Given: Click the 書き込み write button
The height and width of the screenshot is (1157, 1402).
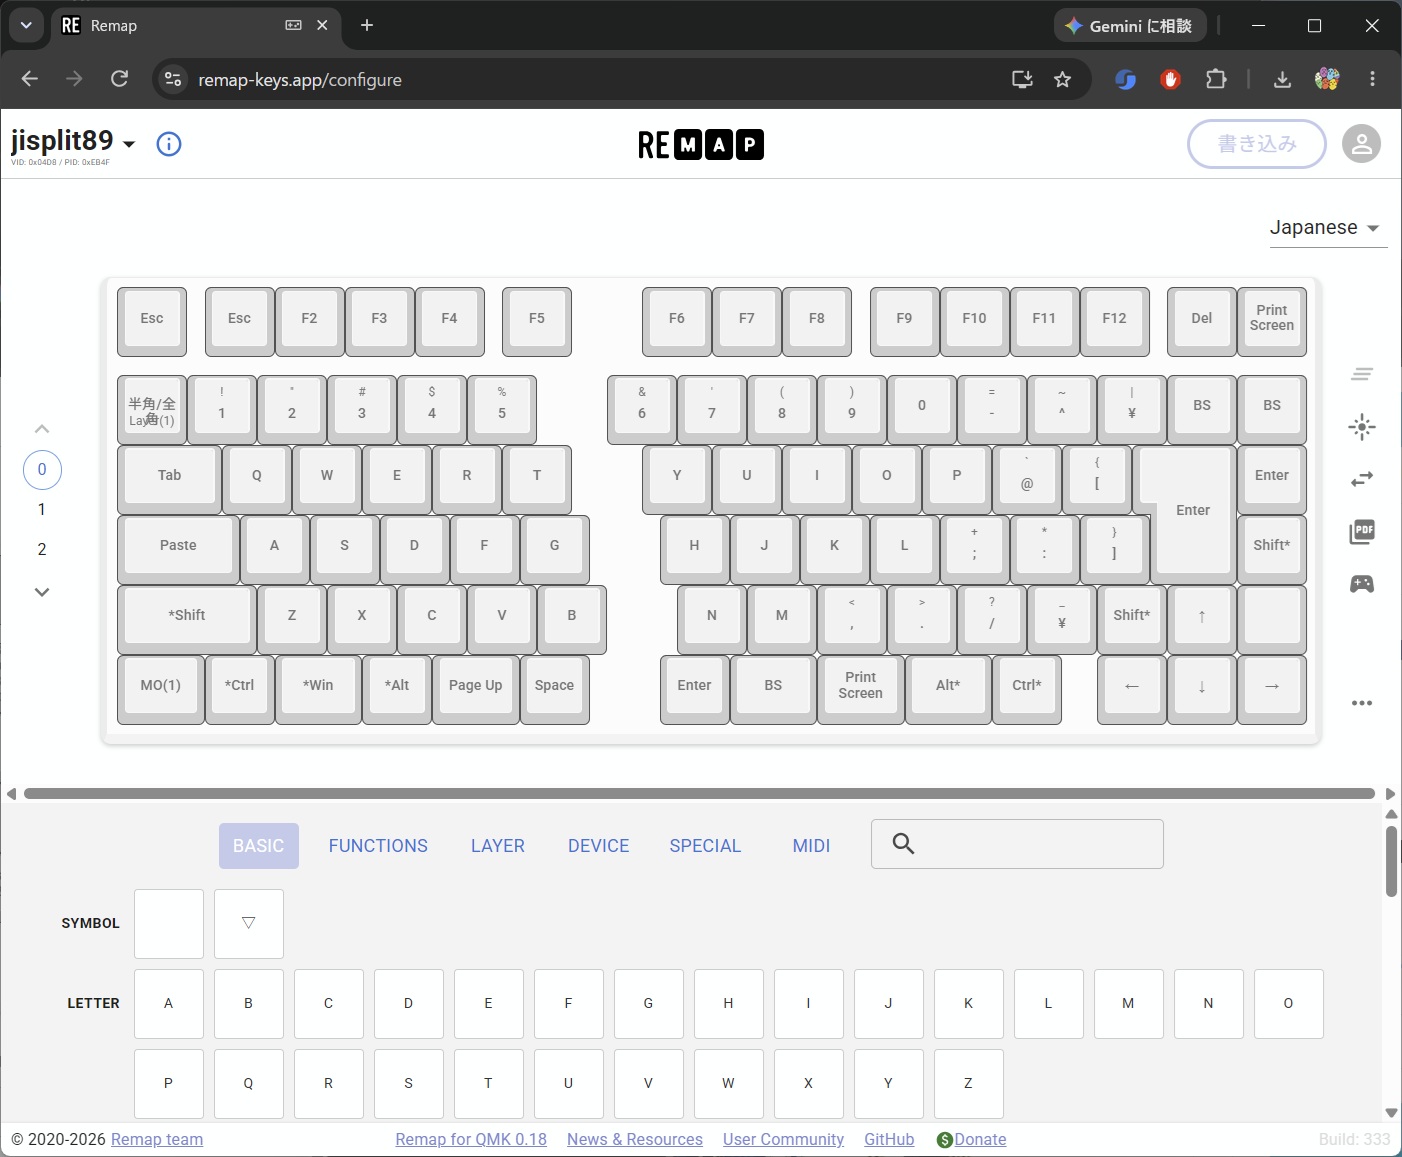Looking at the screenshot, I should point(1257,144).
